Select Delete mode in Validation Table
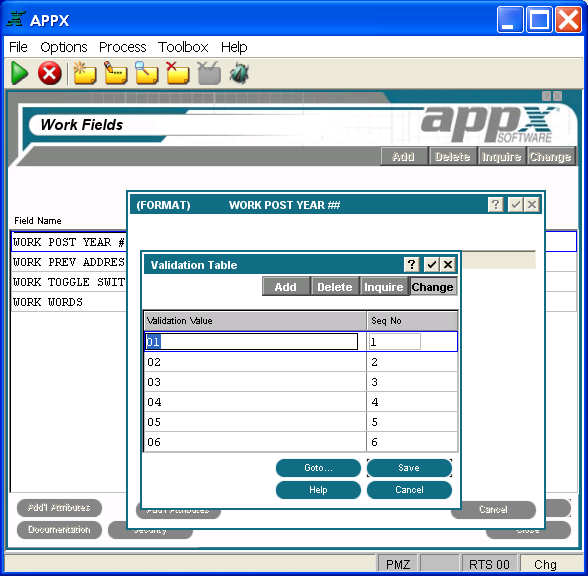This screenshot has width=588, height=576. coord(334,287)
